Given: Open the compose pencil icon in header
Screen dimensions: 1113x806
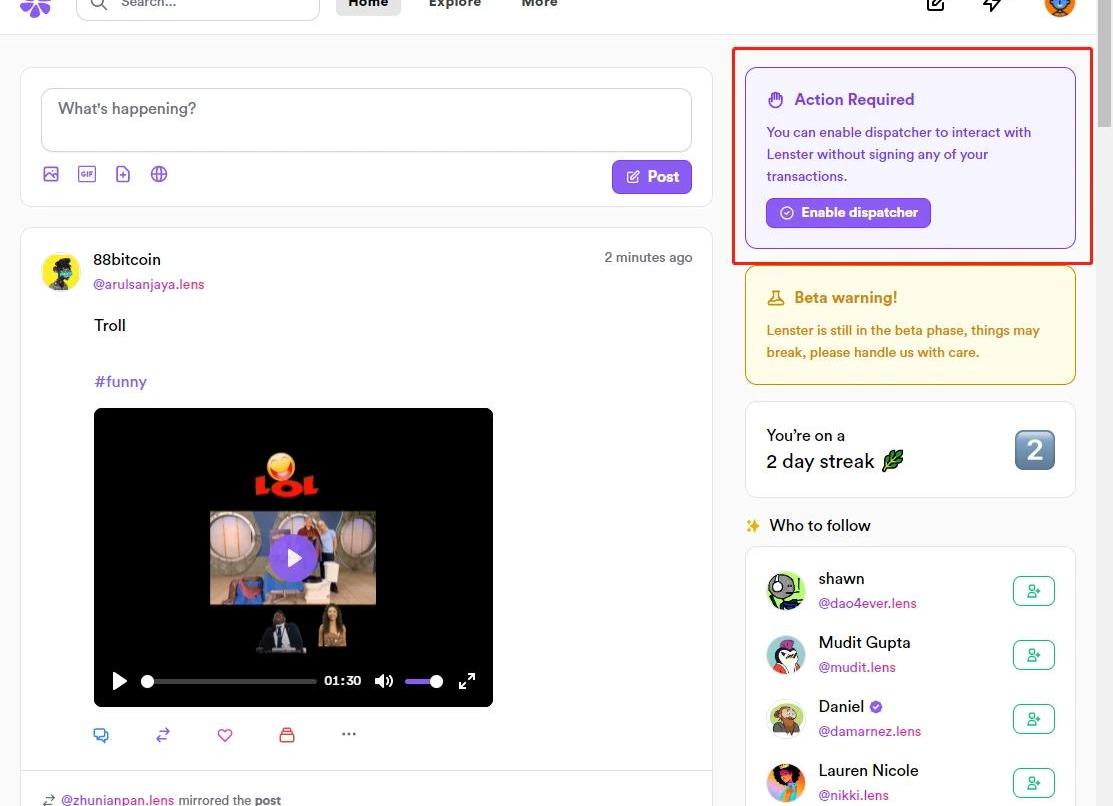Looking at the screenshot, I should click(x=936, y=5).
